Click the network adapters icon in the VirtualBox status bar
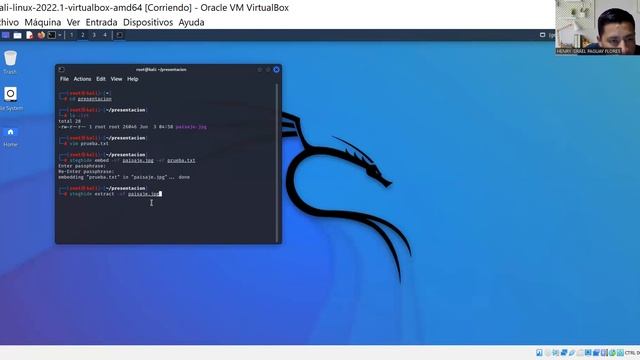Screen dimensions: 640x360 [564, 353]
